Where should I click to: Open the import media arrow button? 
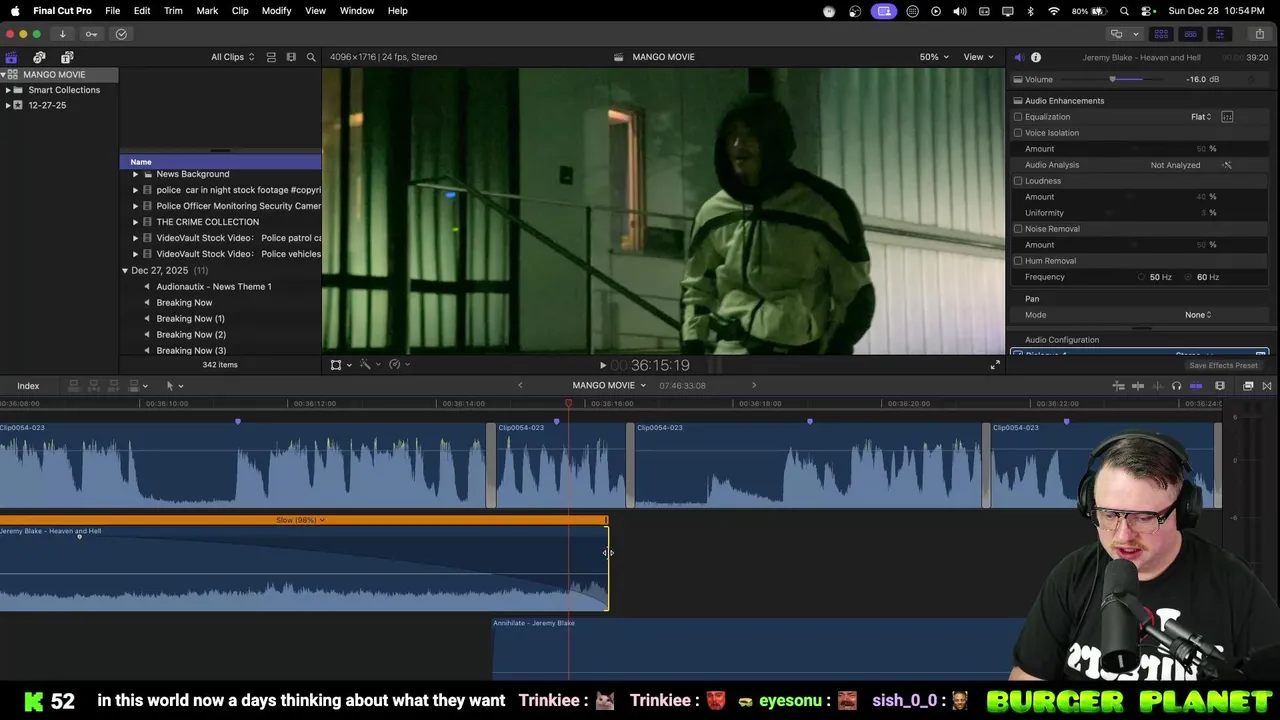click(x=62, y=34)
